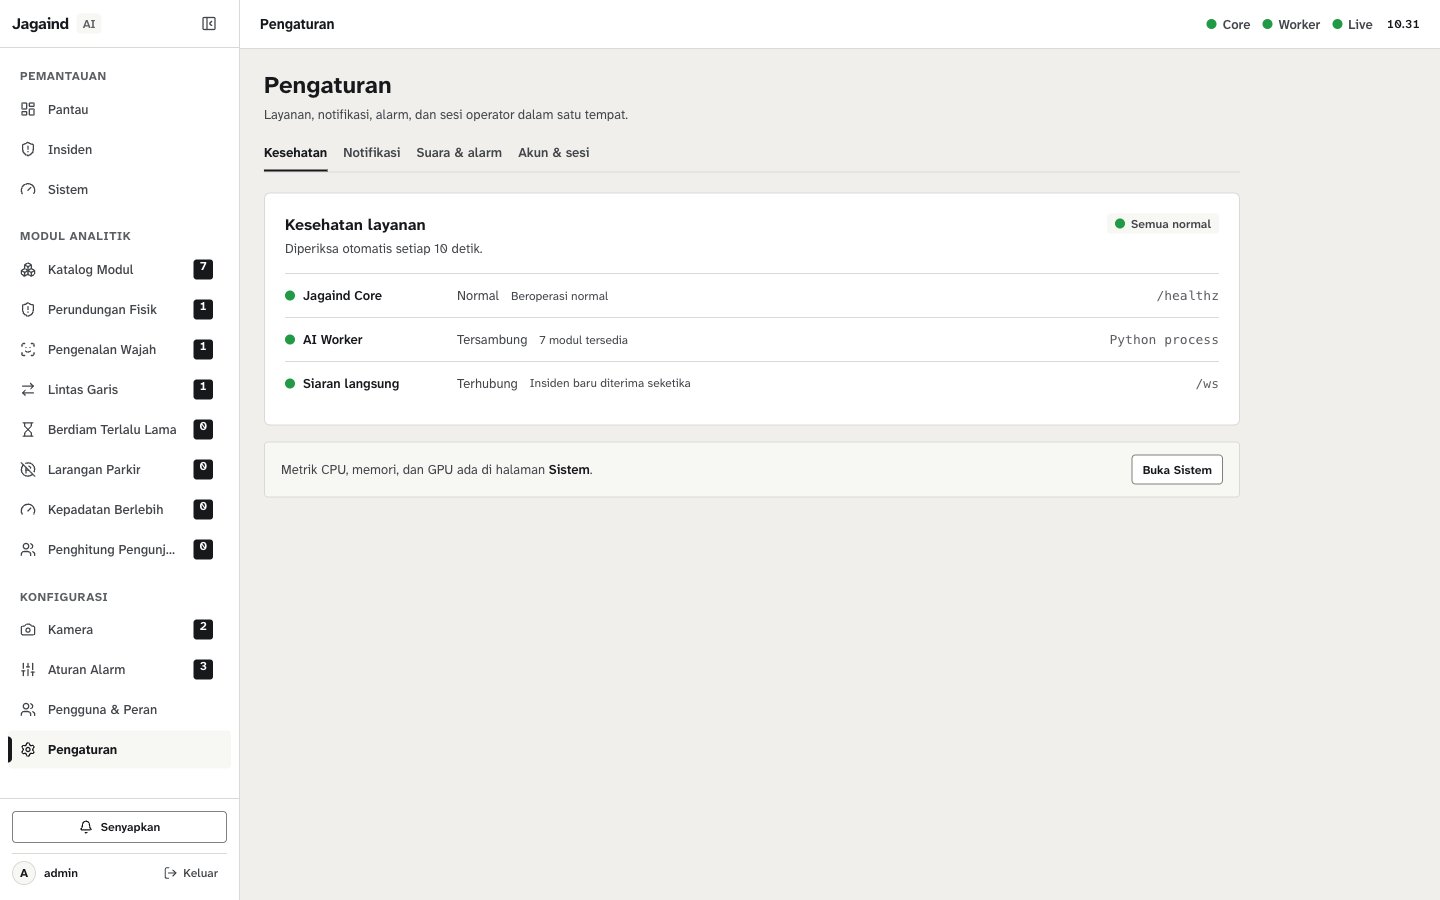Screen dimensions: 1440x900
Task: Open the Sistem gauge icon
Action: (x=28, y=190)
